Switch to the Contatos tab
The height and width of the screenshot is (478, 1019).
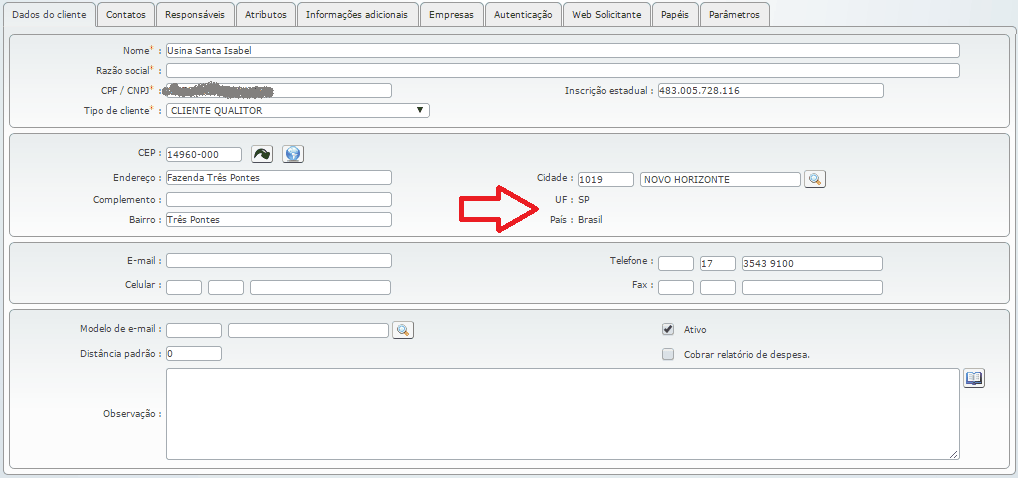pos(126,15)
